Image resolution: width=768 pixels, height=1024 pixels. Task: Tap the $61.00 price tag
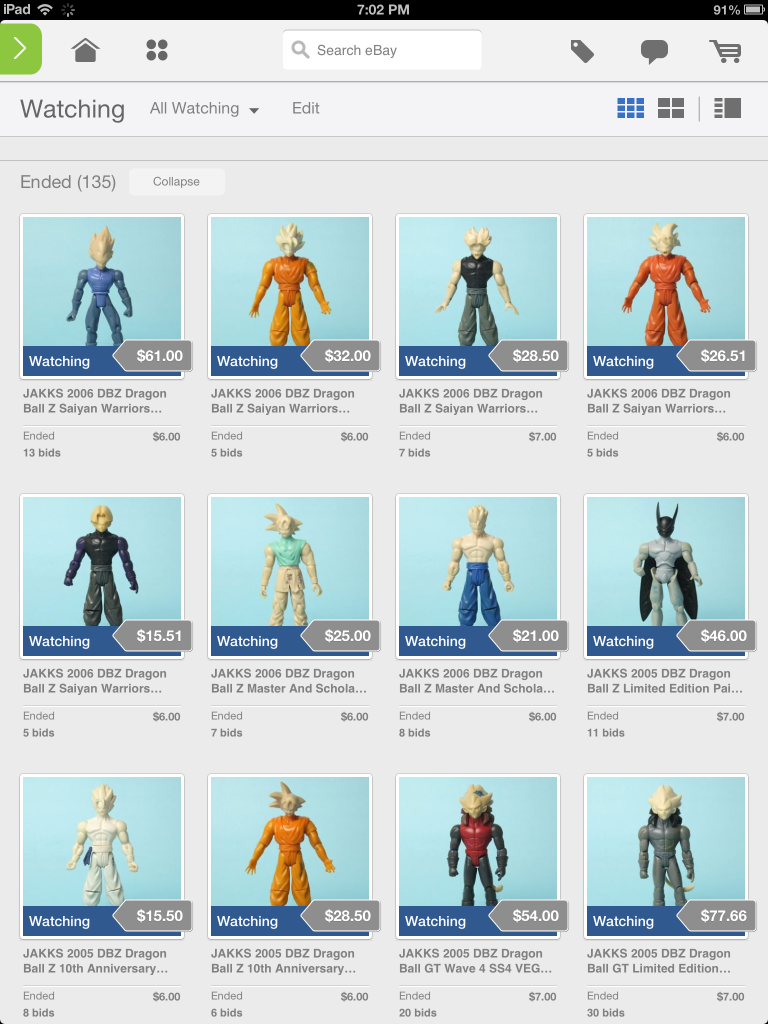coord(153,356)
